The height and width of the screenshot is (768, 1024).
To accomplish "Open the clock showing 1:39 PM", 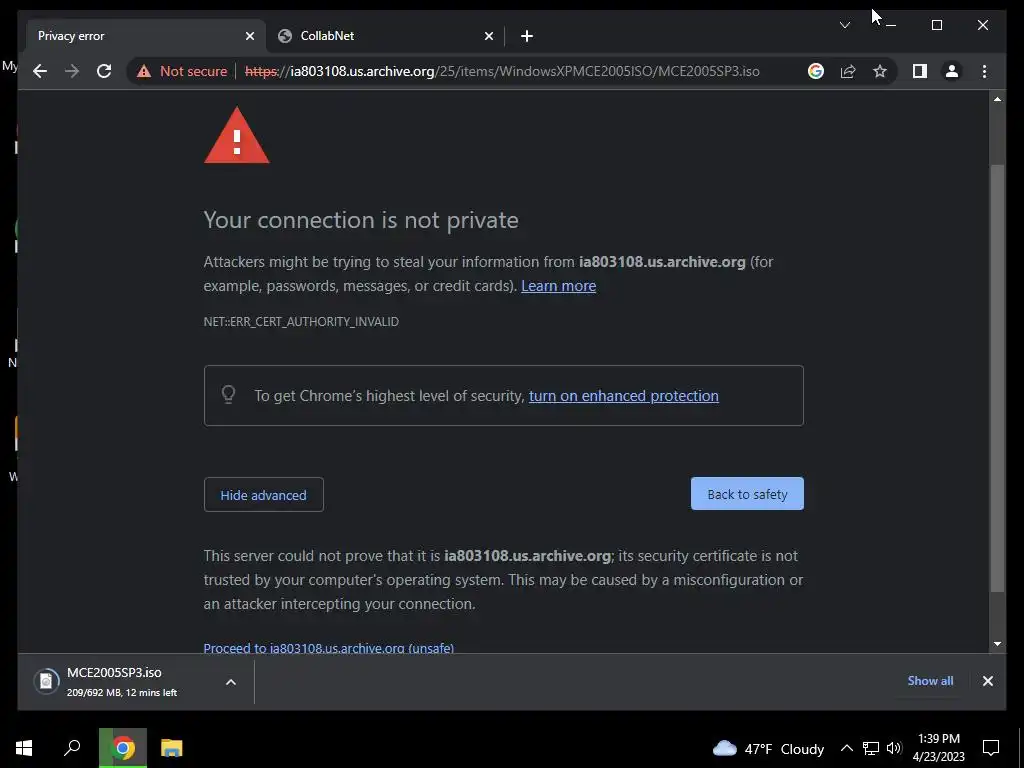I will coord(939,748).
